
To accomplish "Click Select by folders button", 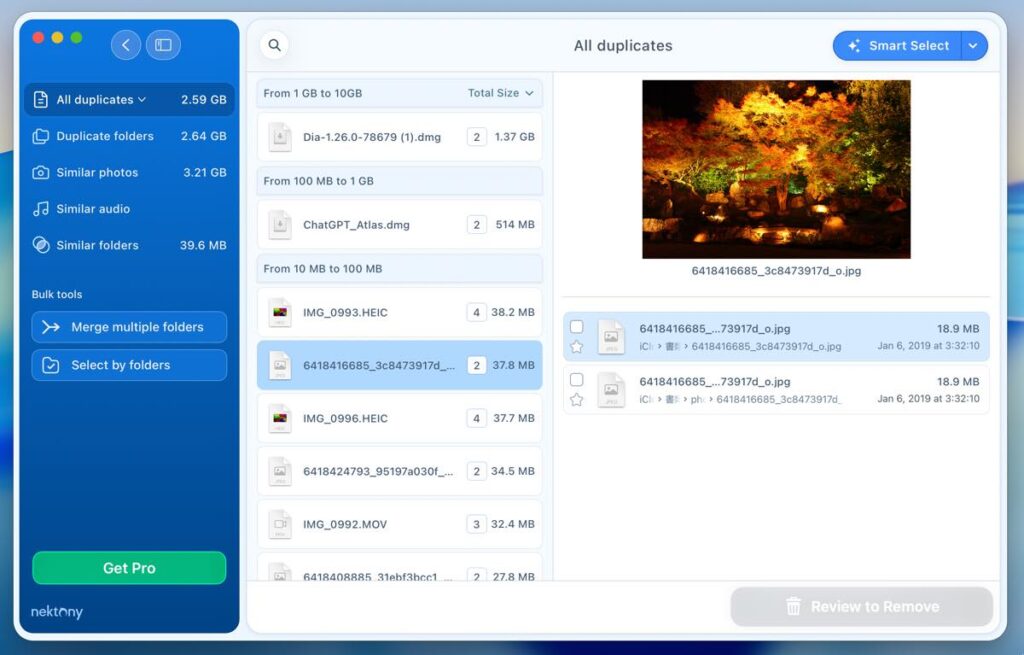I will (129, 365).
